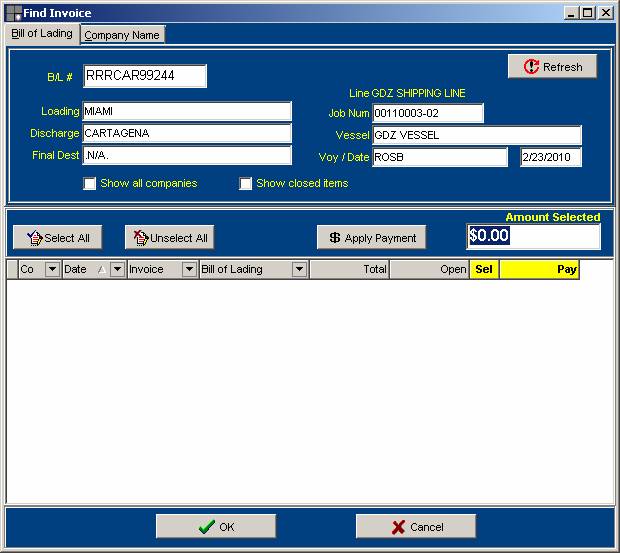
Task: Click the Find Invoice window title icon
Action: pos(12,12)
